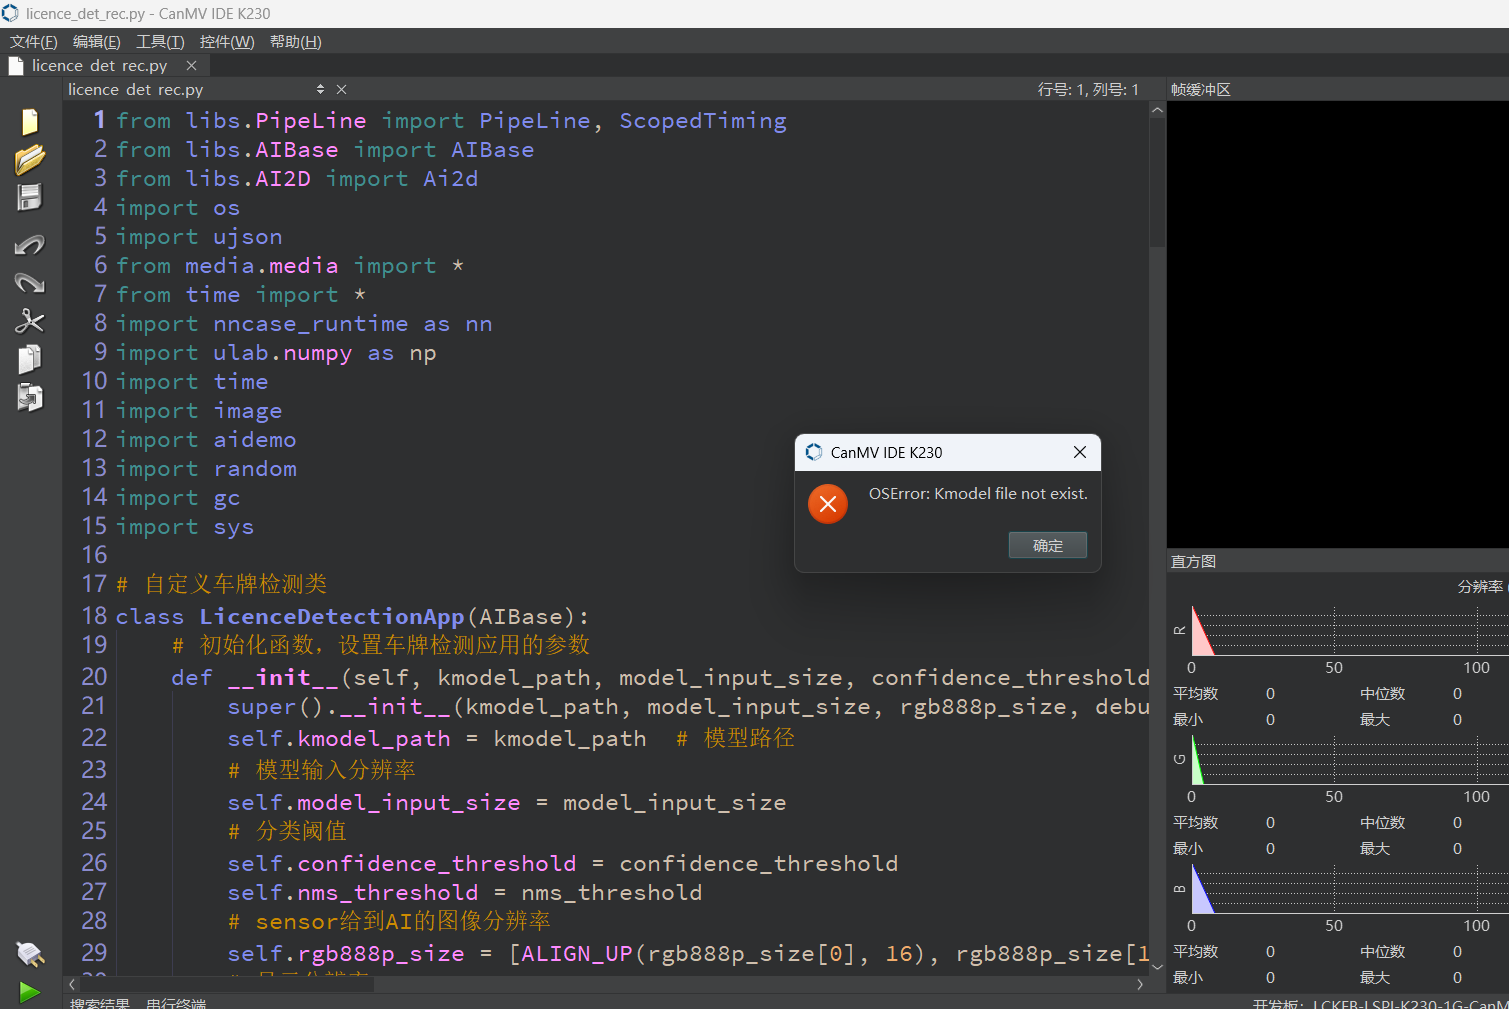Open the 文件(F) menu

[x=34, y=42]
